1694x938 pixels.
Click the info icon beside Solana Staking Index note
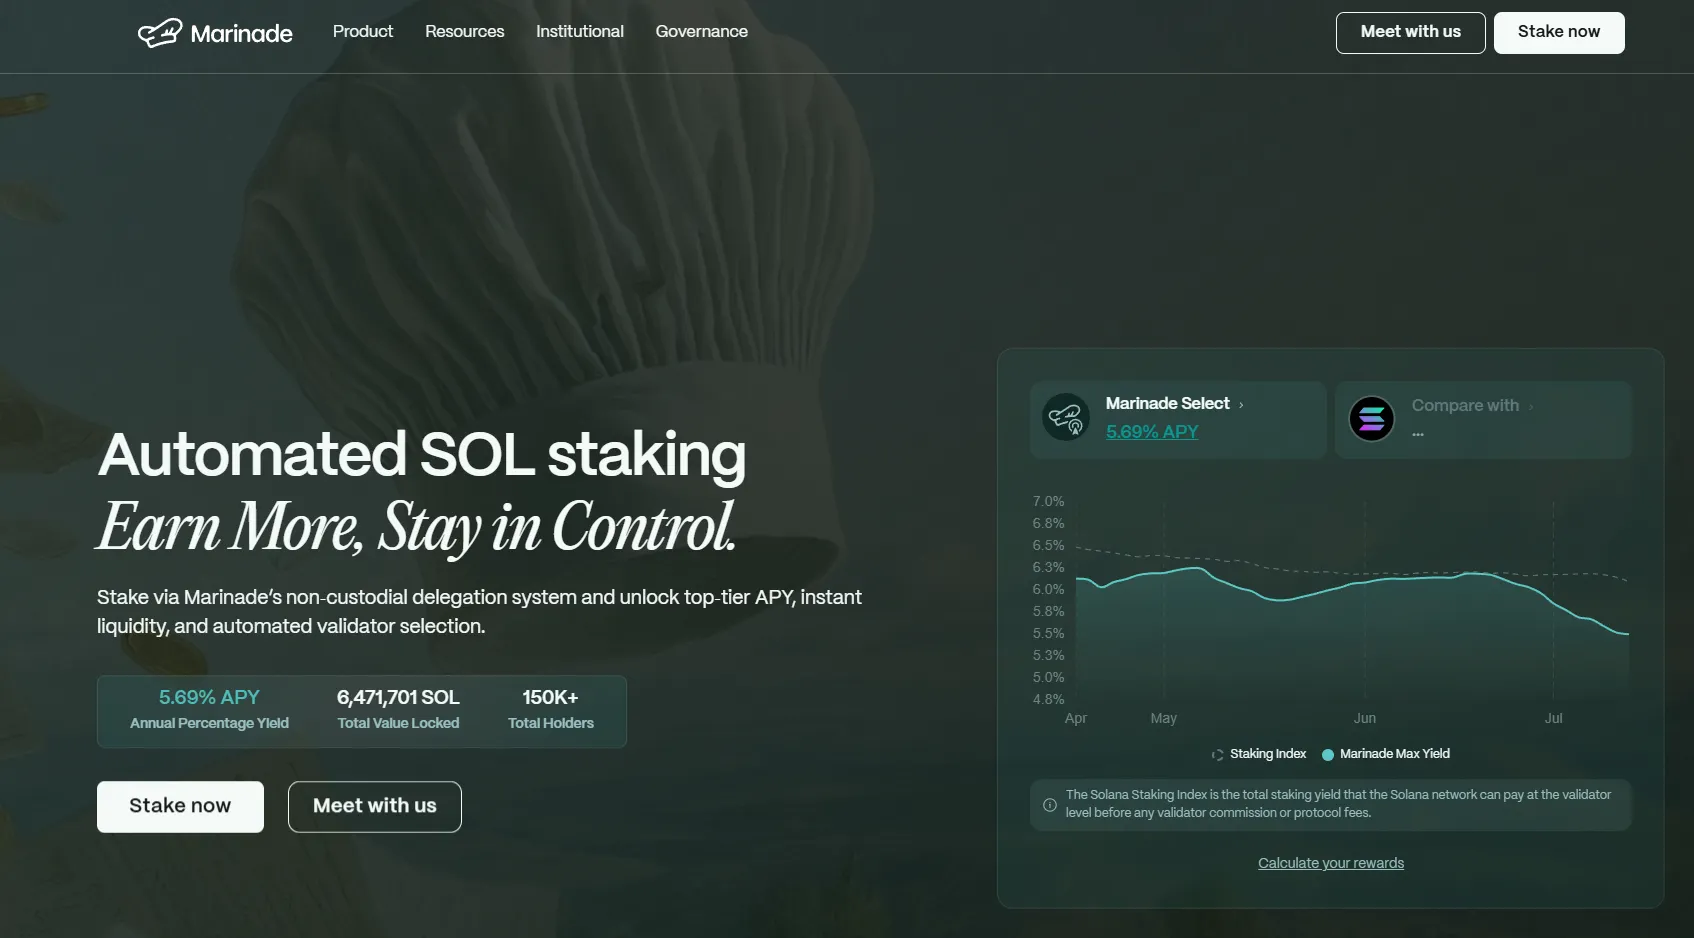1050,804
